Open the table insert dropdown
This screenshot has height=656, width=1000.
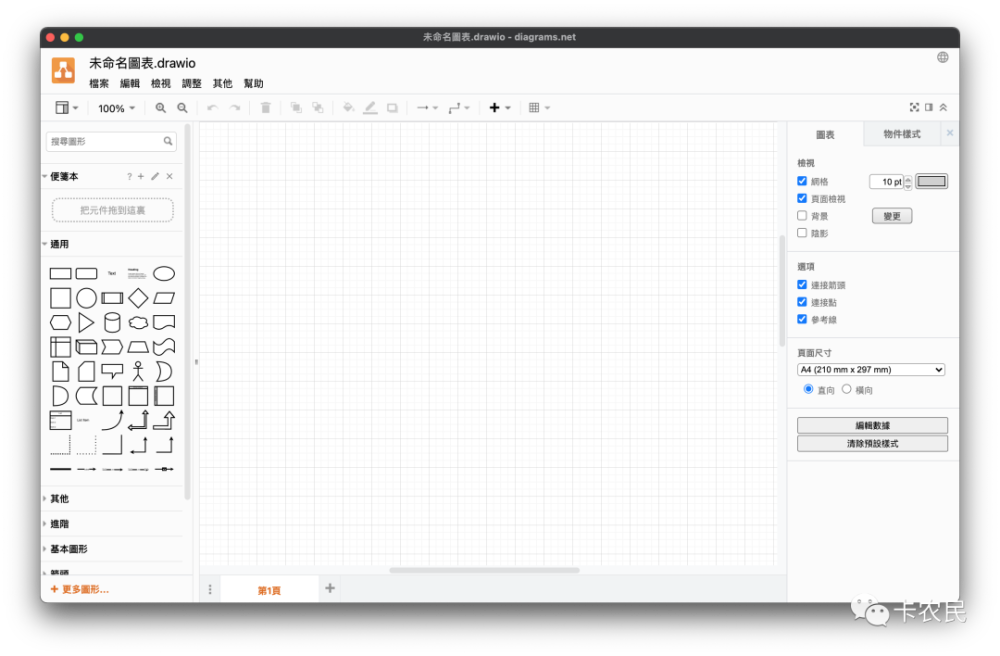pyautogui.click(x=539, y=108)
